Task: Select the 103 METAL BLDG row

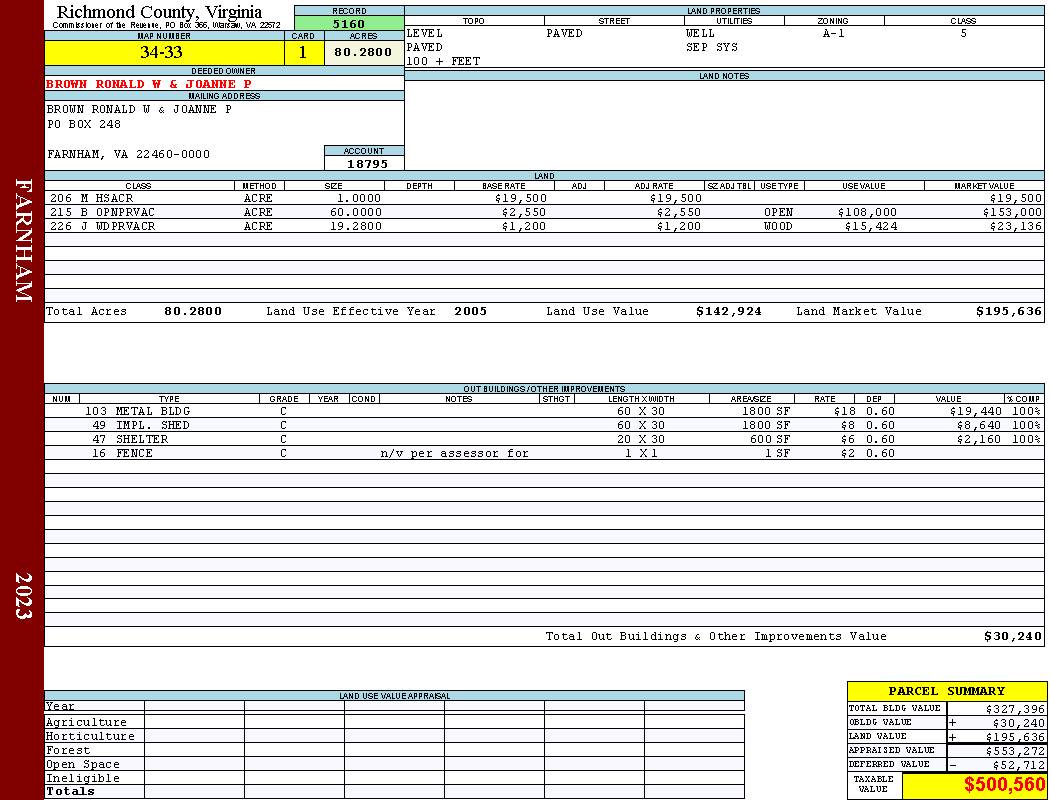Action: [x=544, y=412]
